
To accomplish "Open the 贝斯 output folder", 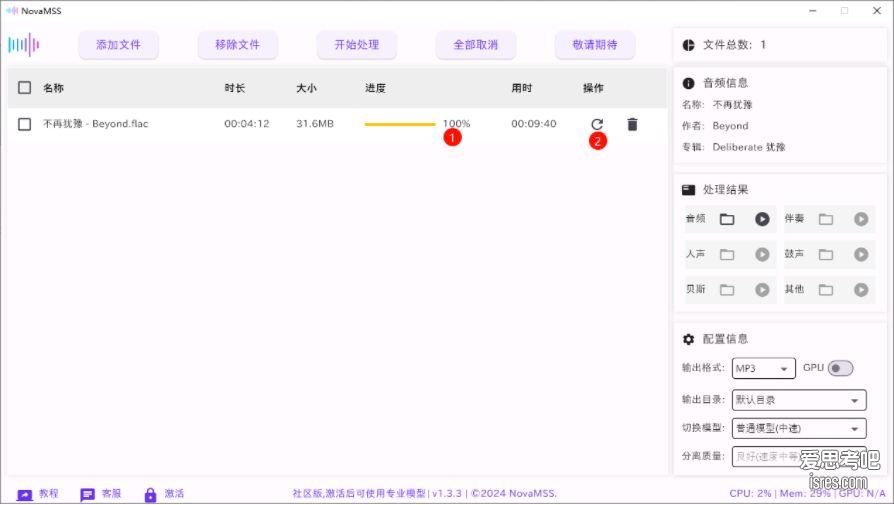I will pos(727,290).
